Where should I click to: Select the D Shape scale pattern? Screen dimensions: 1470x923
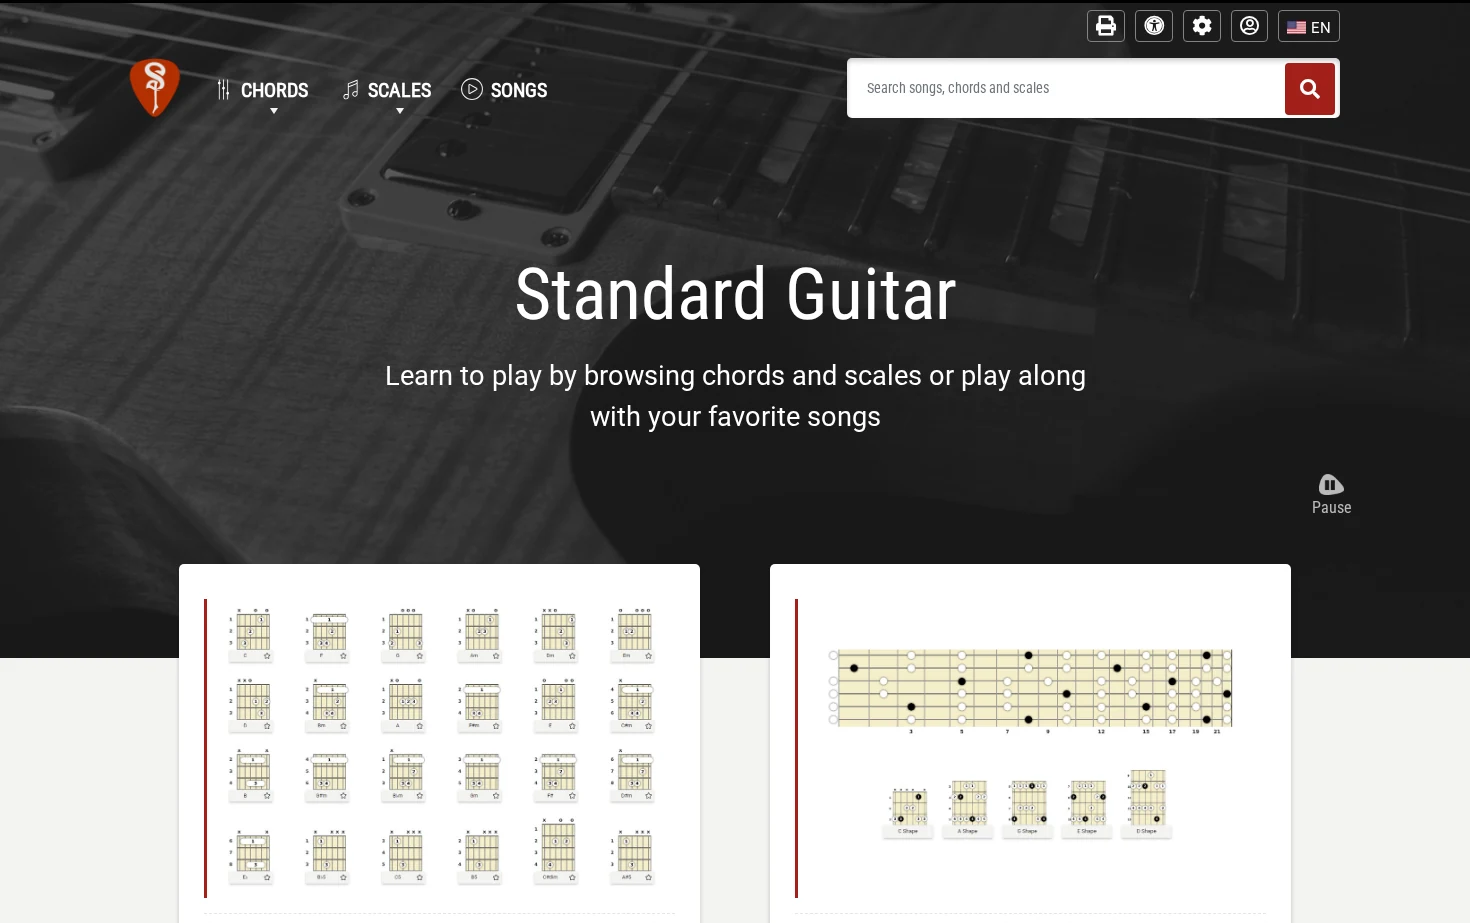[1147, 803]
